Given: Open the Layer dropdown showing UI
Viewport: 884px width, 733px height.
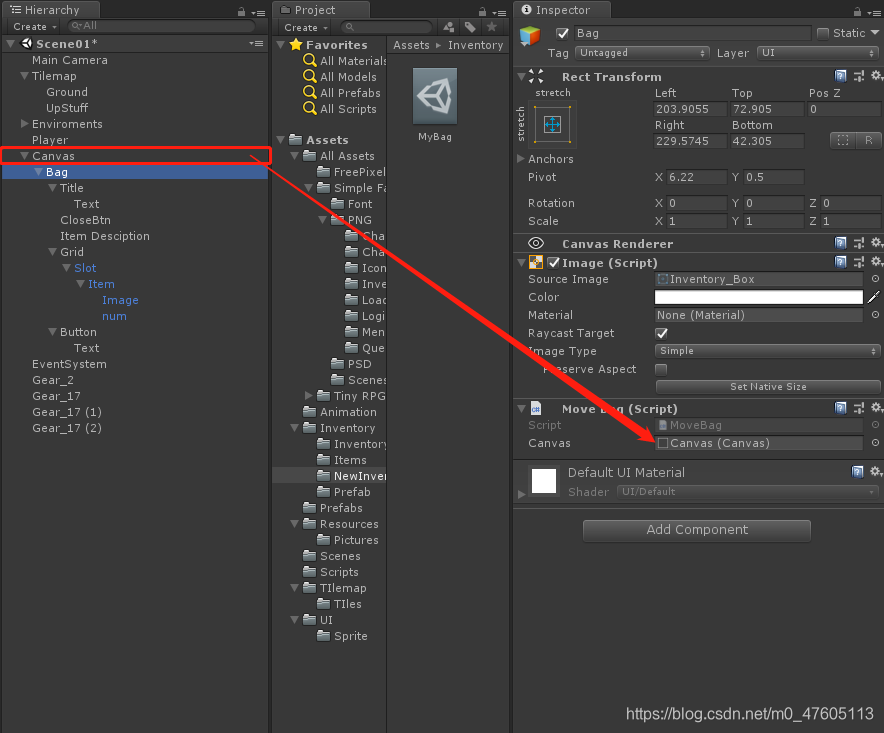Looking at the screenshot, I should point(817,52).
